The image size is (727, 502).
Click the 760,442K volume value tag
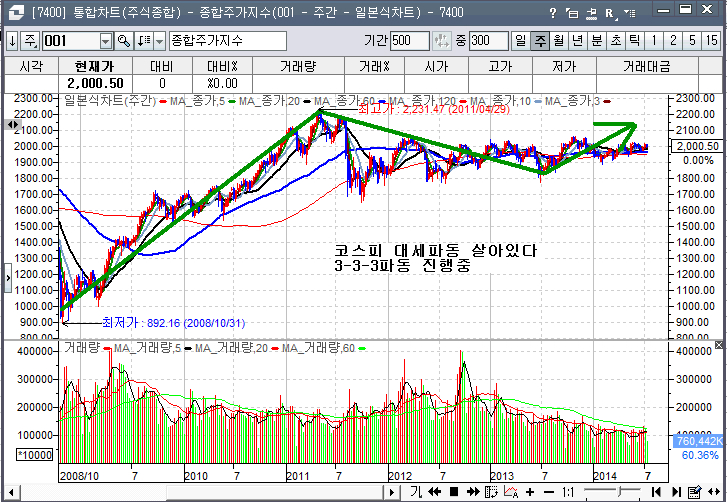[x=699, y=441]
